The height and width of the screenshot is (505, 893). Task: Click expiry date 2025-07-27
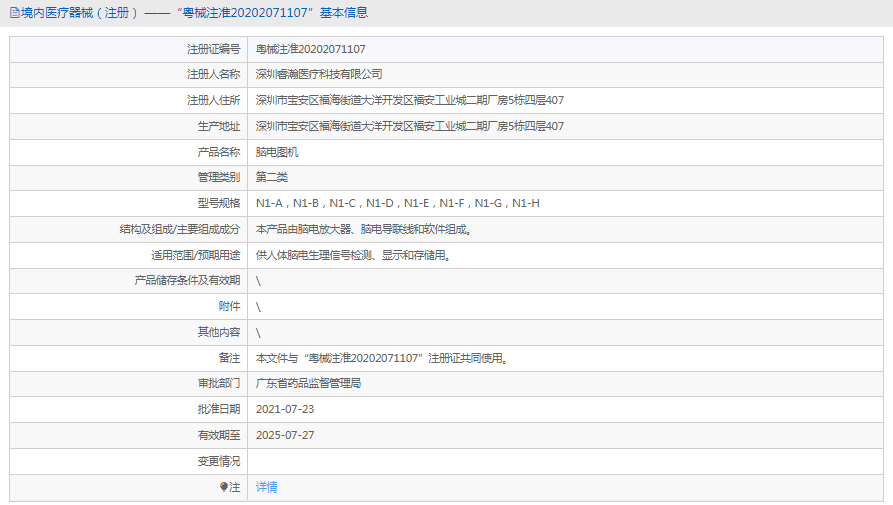coord(285,436)
